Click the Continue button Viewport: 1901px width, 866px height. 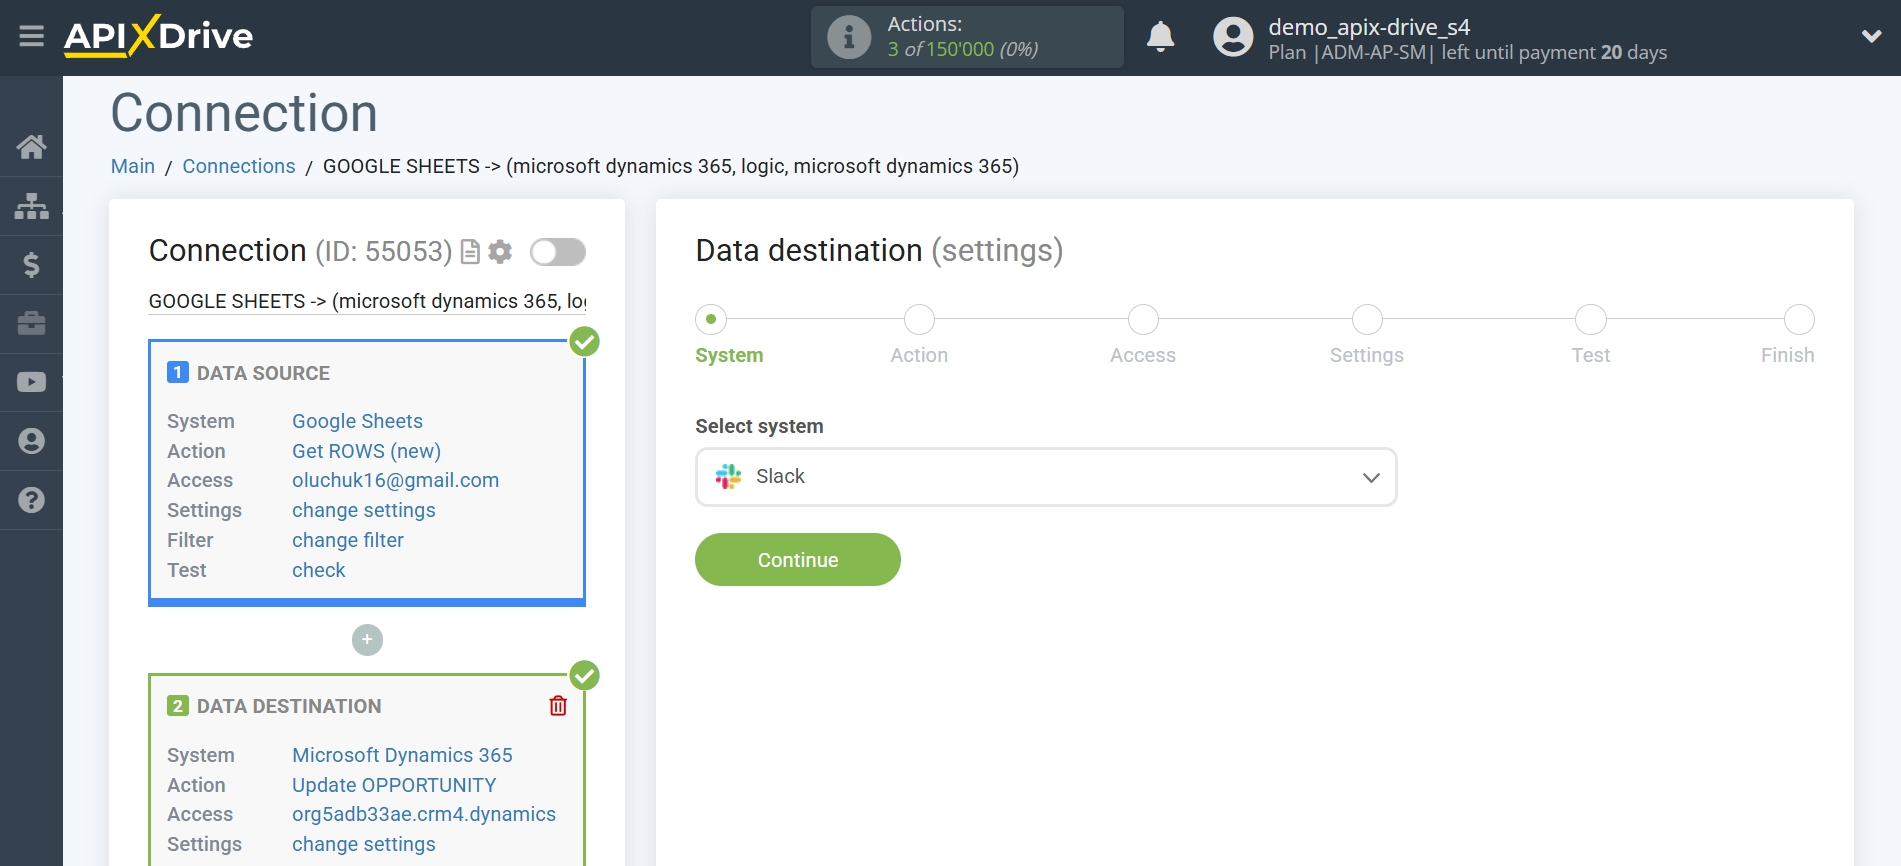click(798, 560)
